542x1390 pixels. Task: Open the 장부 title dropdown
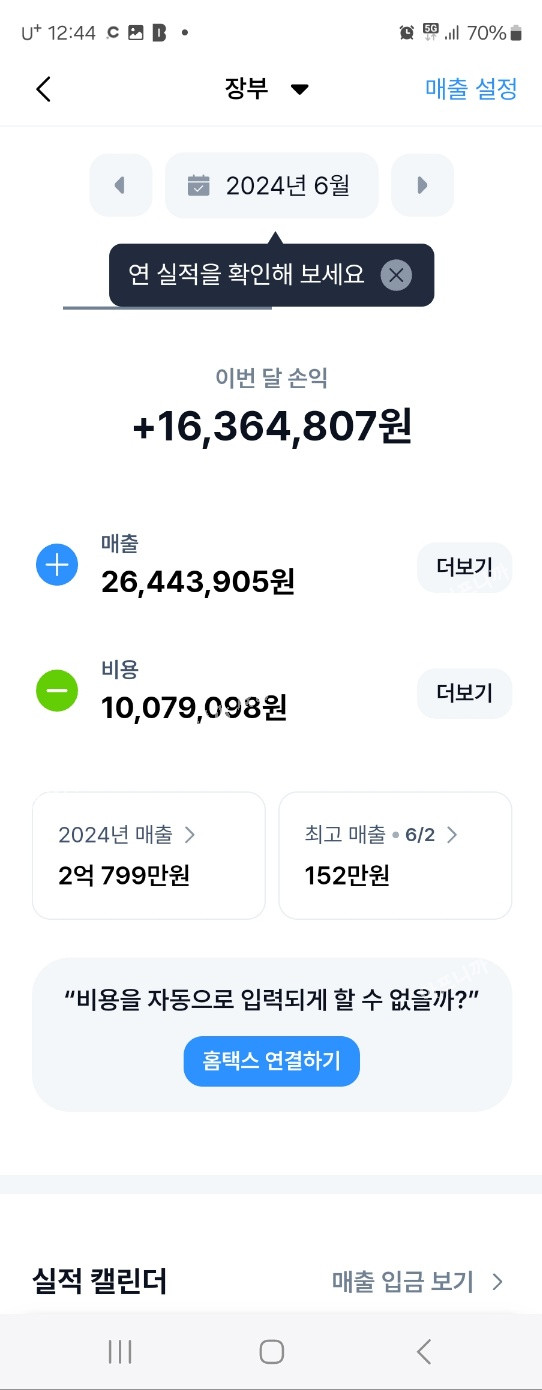pos(267,88)
